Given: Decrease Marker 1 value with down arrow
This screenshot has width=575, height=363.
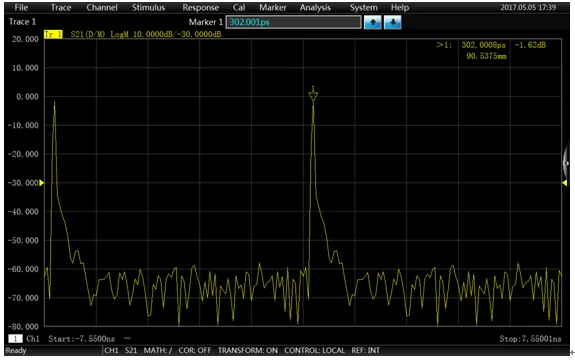Looking at the screenshot, I should coord(393,22).
